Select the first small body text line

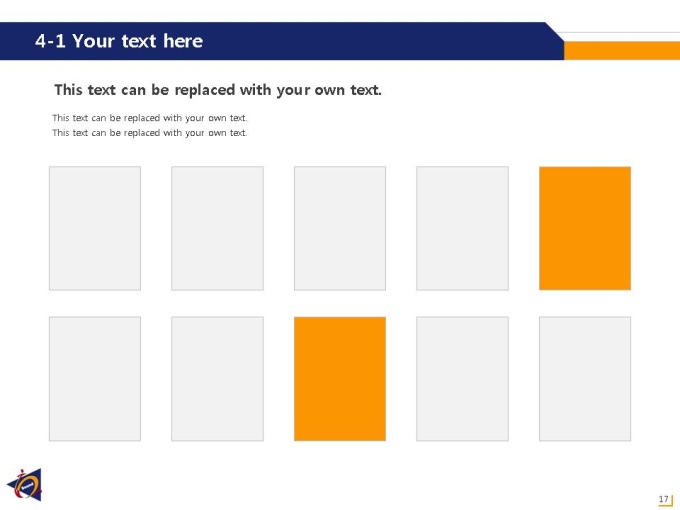point(150,118)
